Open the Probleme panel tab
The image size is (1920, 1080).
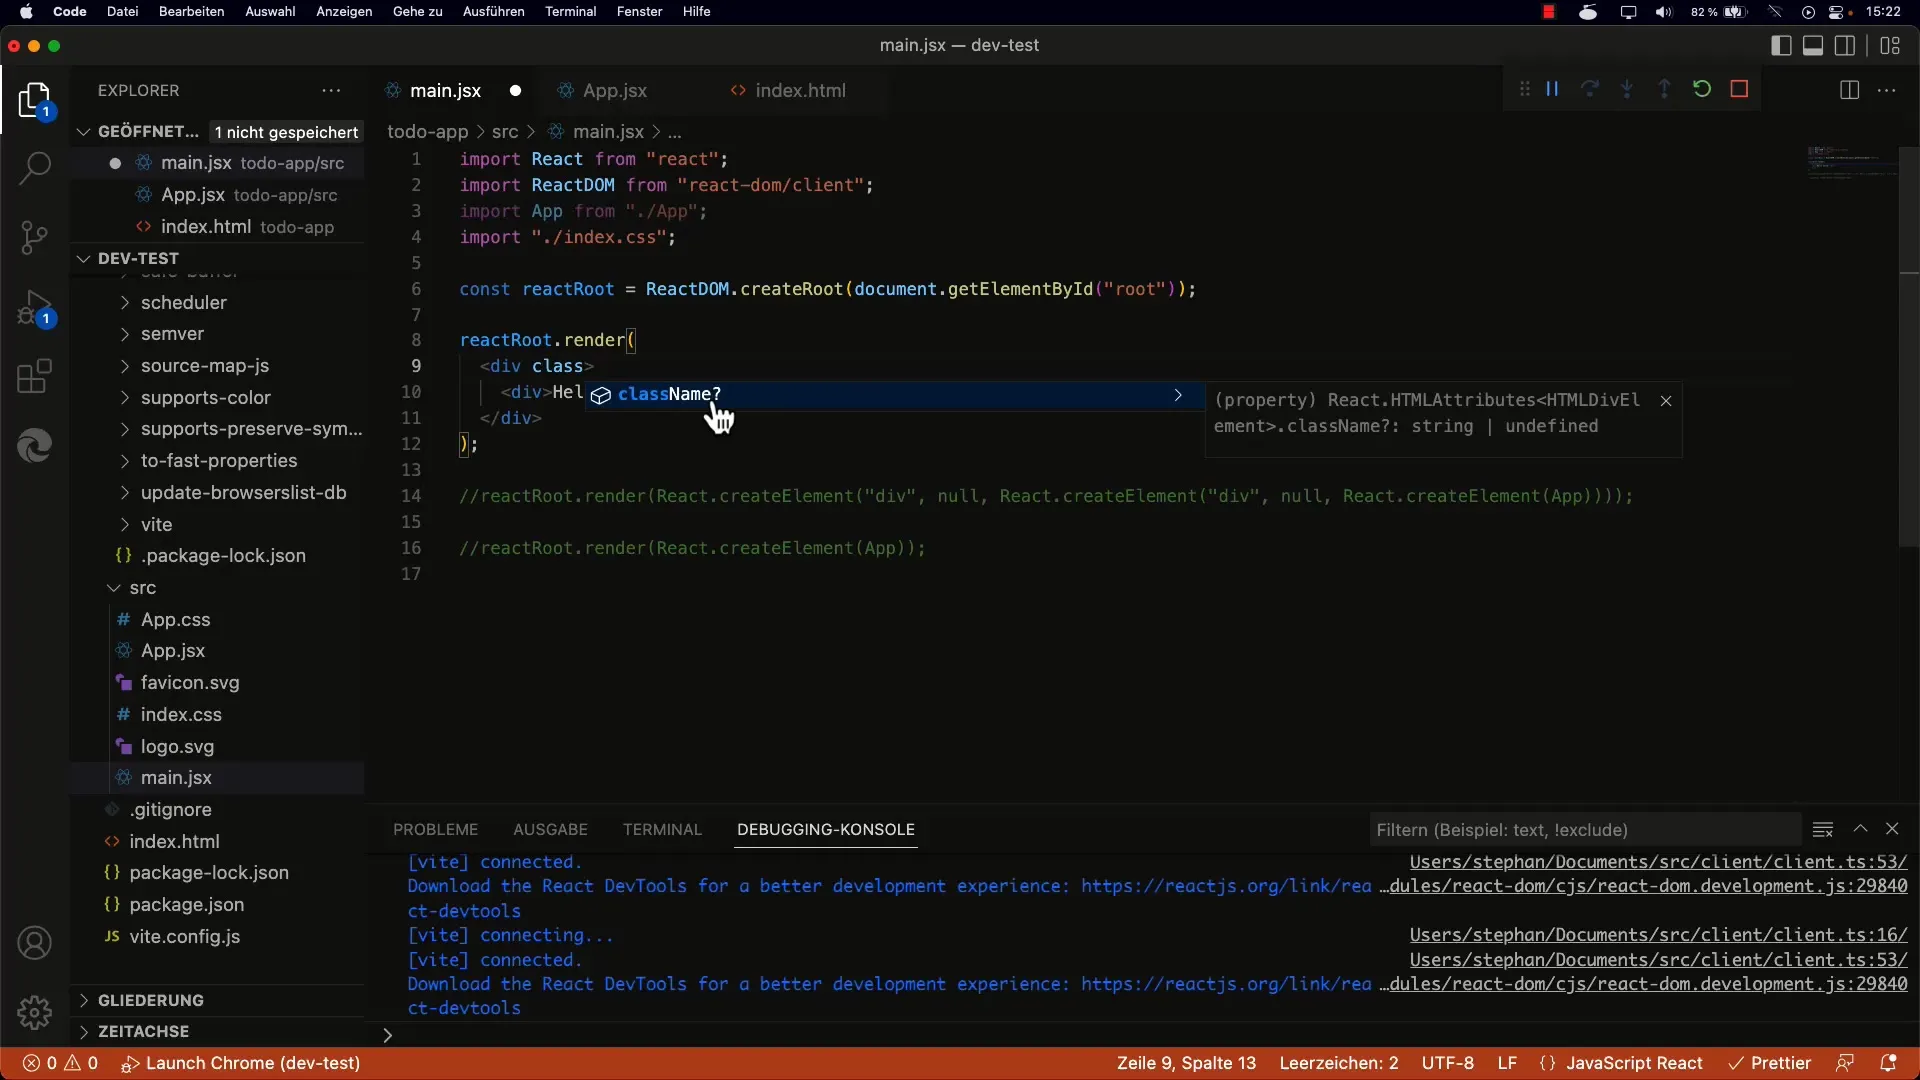tap(436, 830)
